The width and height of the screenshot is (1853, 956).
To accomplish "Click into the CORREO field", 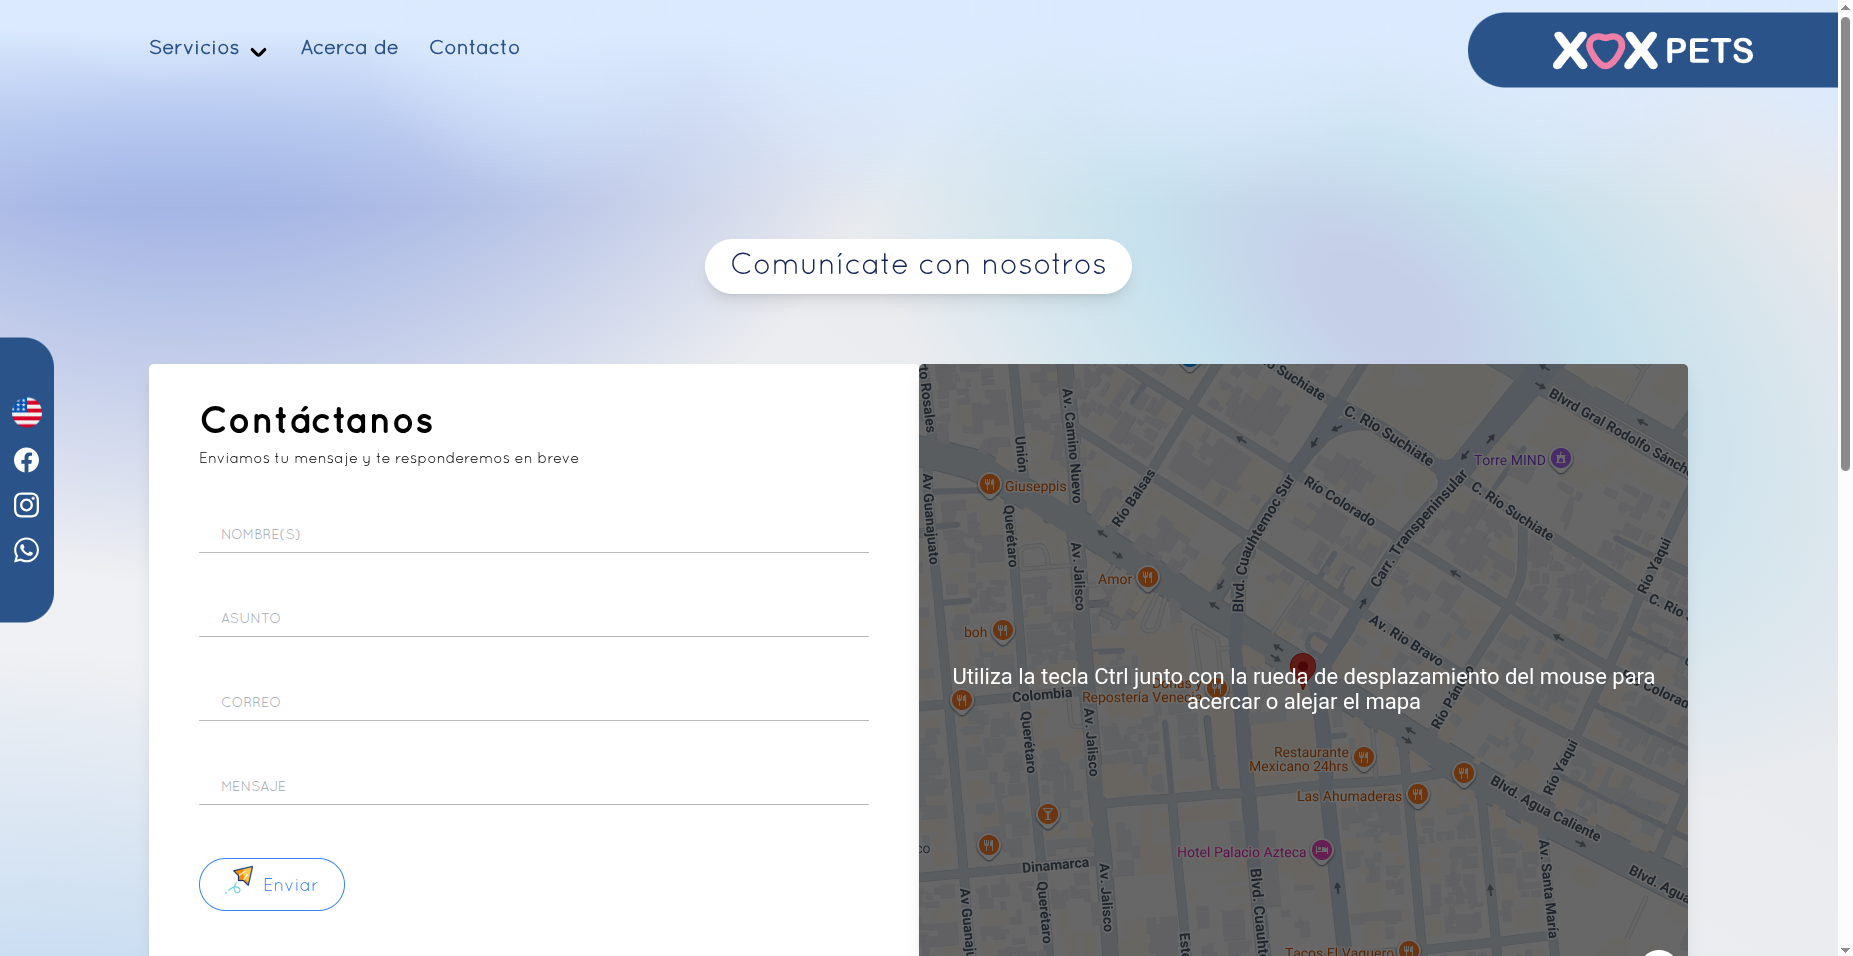I will tap(533, 702).
